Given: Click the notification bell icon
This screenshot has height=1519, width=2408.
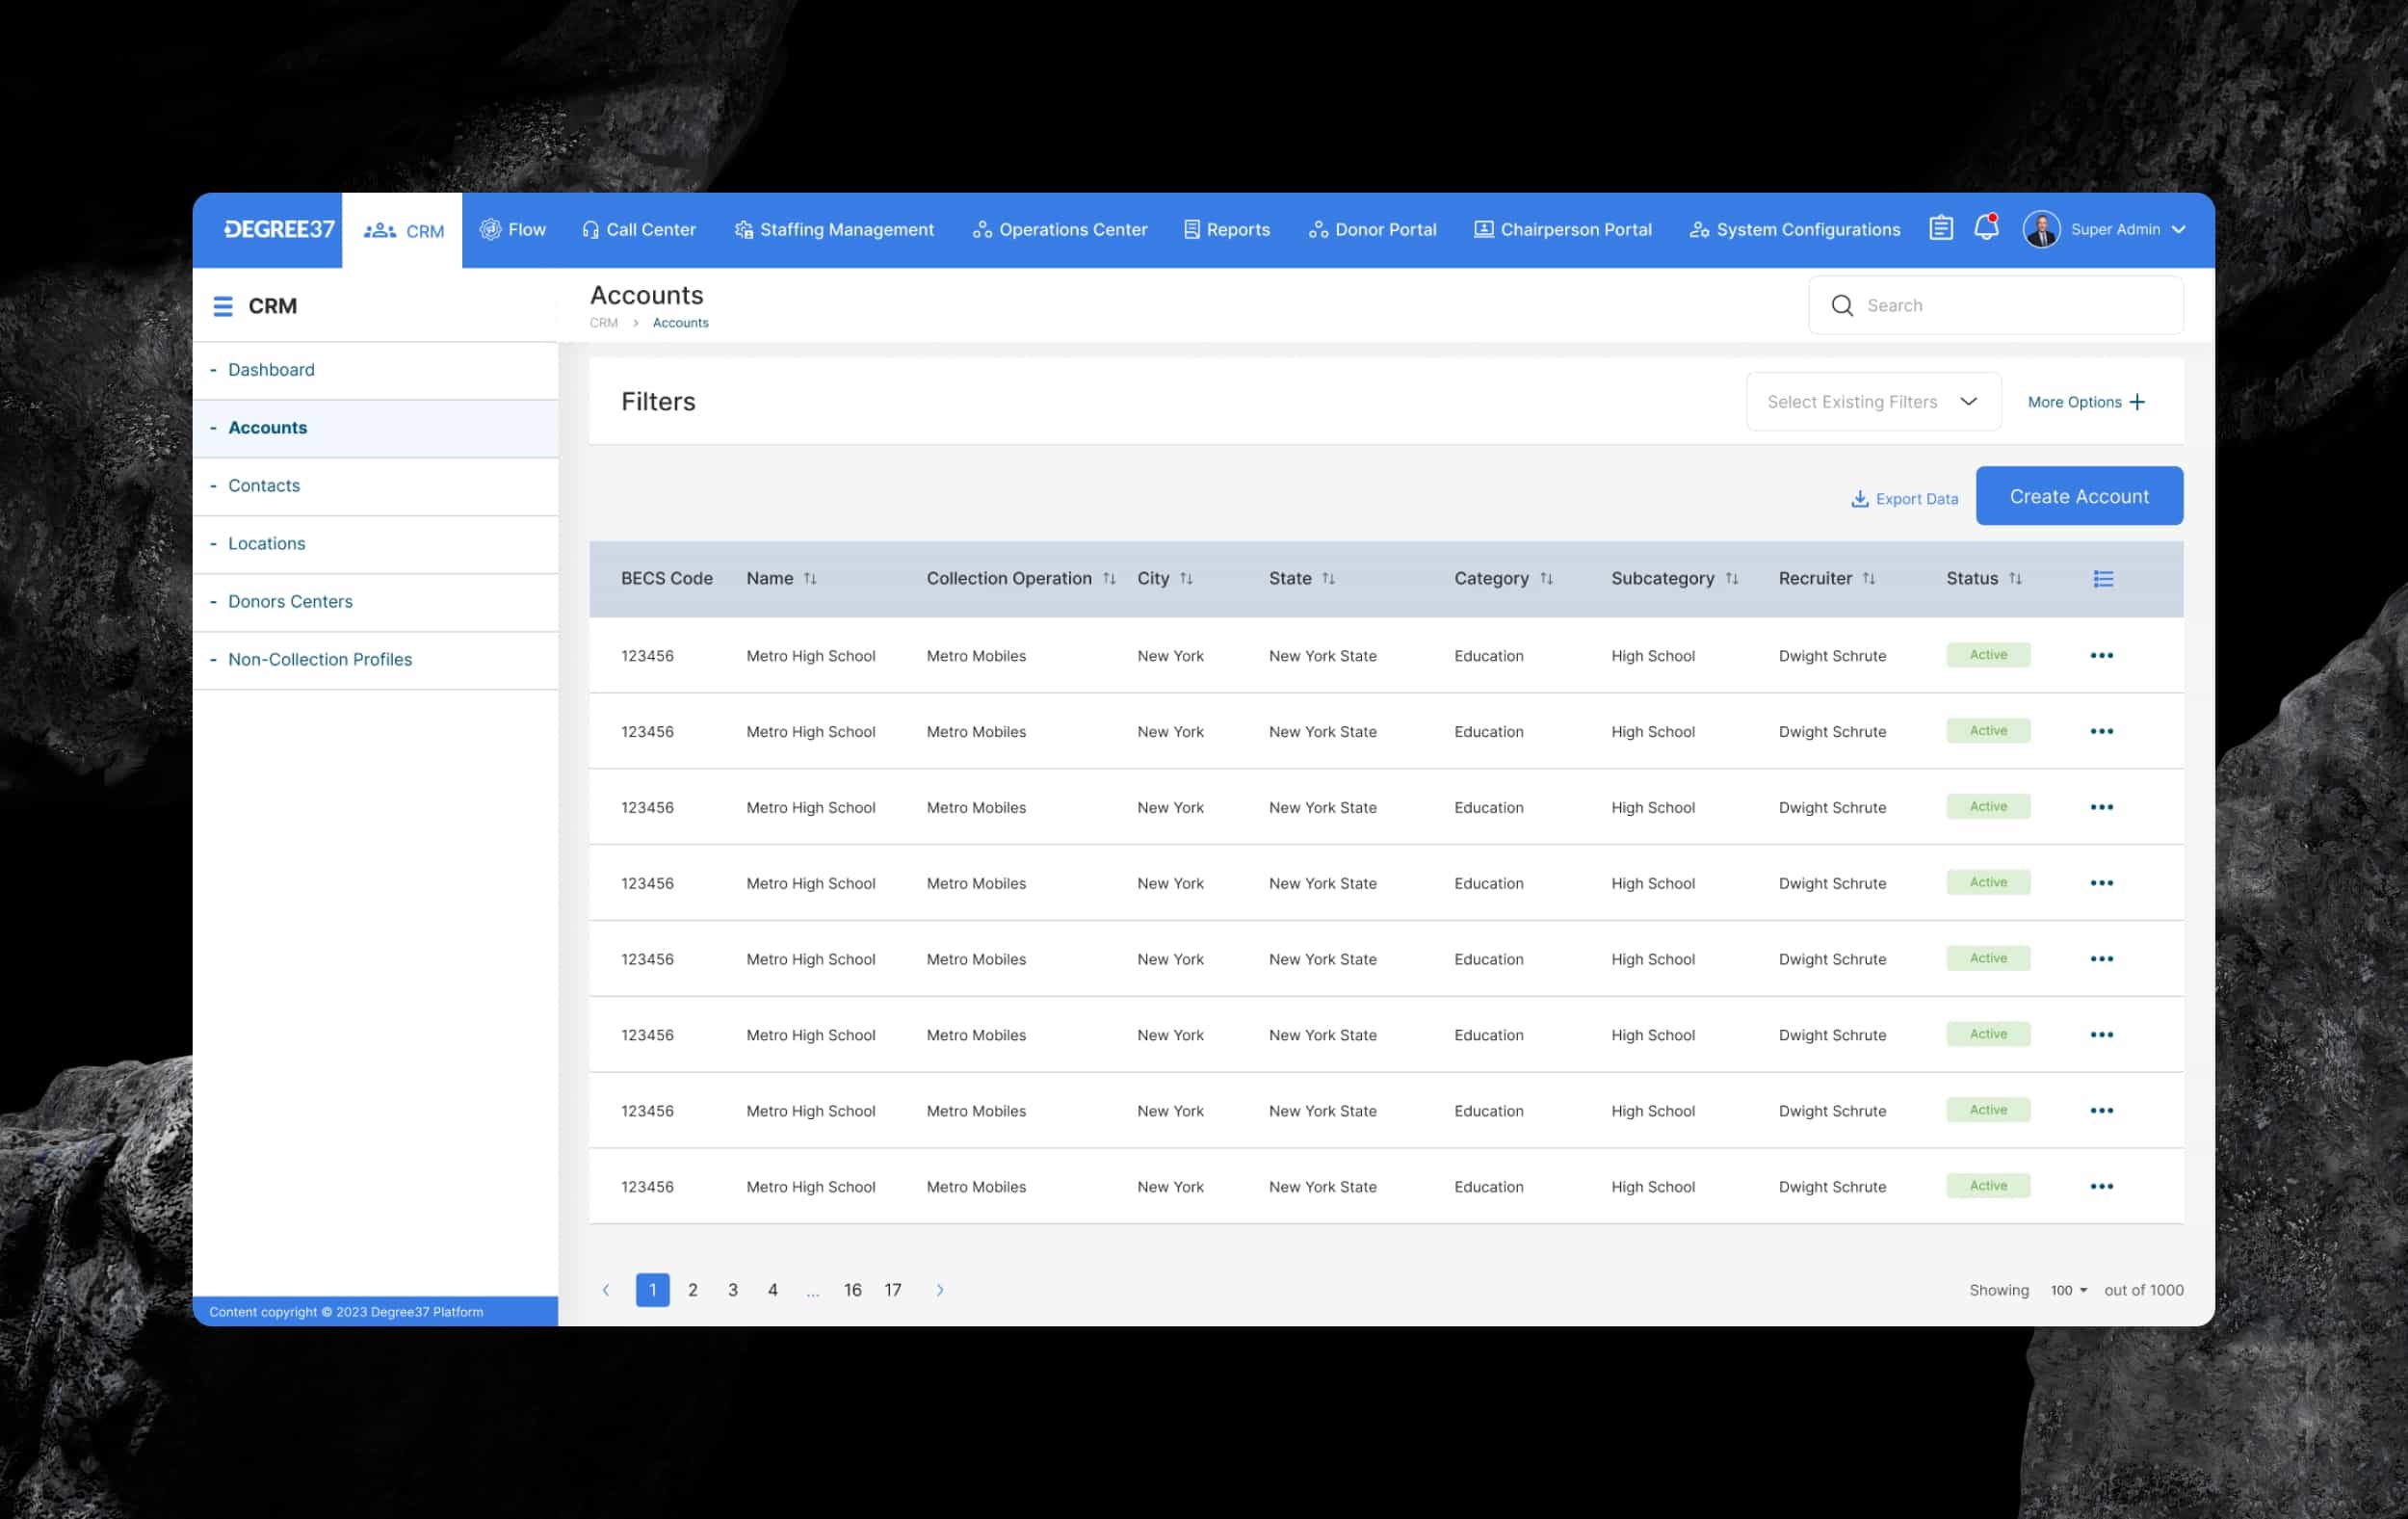Looking at the screenshot, I should click(x=1986, y=228).
